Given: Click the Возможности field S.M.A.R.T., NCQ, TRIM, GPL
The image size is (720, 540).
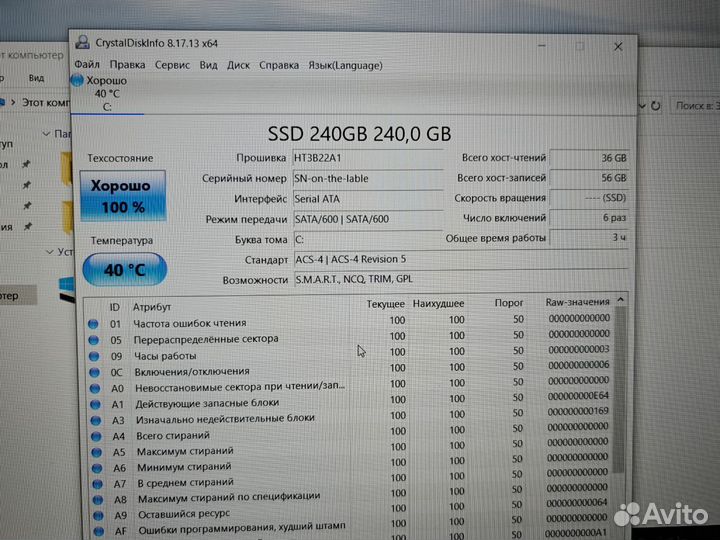Looking at the screenshot, I should [461, 279].
